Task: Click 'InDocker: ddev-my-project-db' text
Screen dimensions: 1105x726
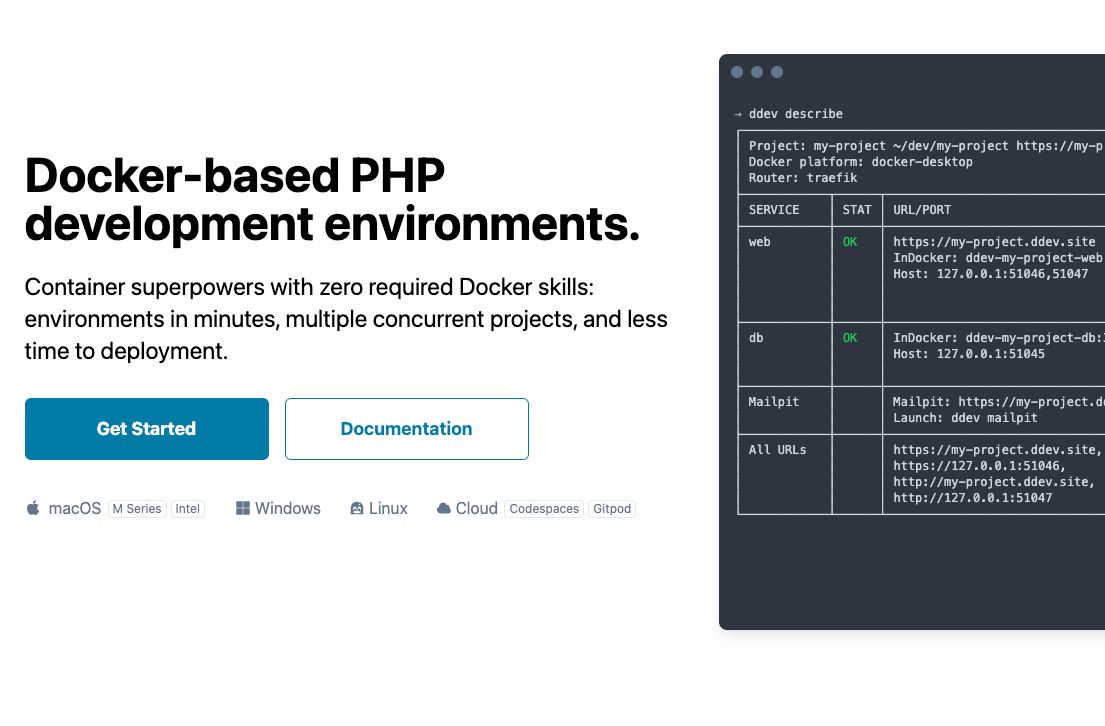Action: pyautogui.click(x=999, y=338)
